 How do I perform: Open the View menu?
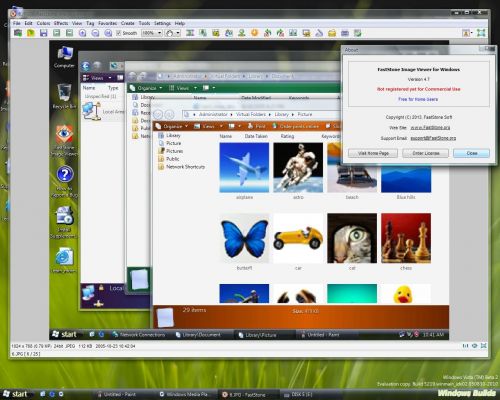77,23
